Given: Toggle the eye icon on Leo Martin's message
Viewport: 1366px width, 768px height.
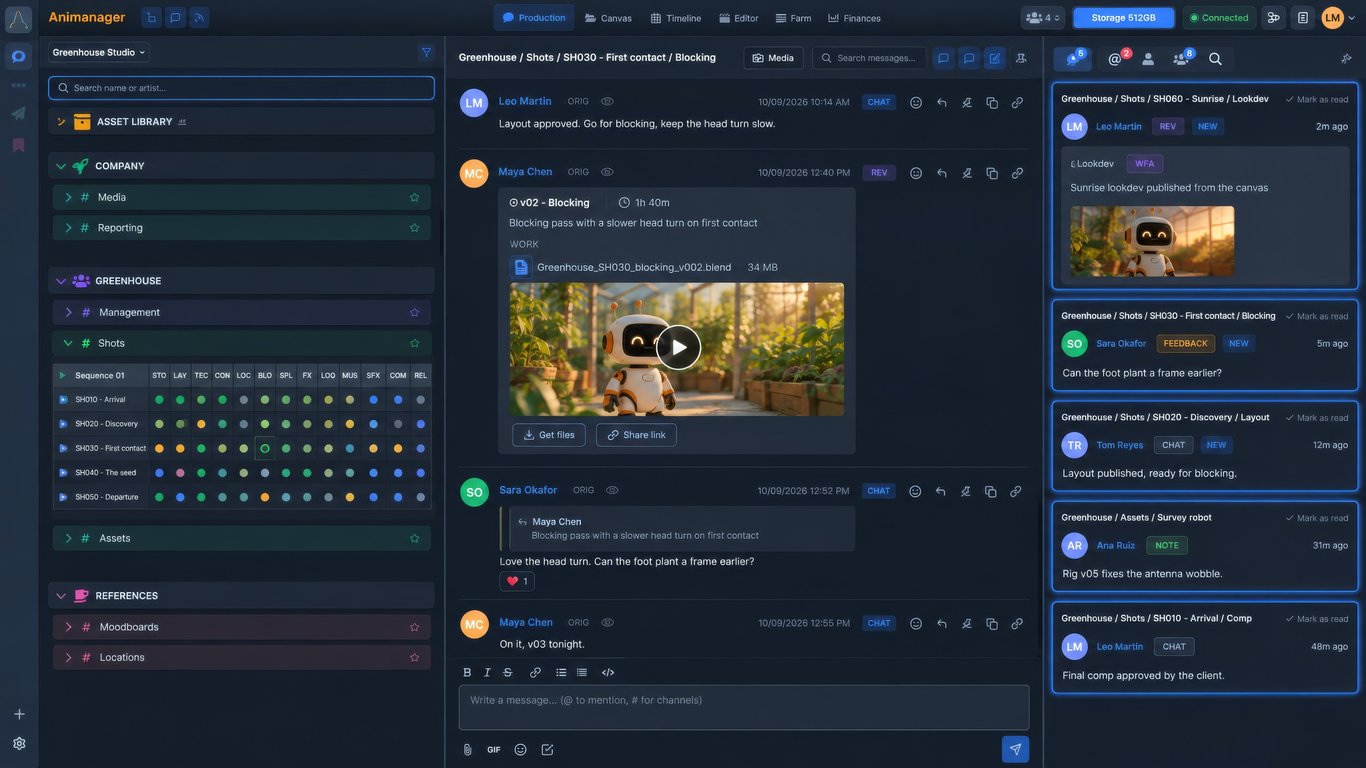Looking at the screenshot, I should coord(607,101).
